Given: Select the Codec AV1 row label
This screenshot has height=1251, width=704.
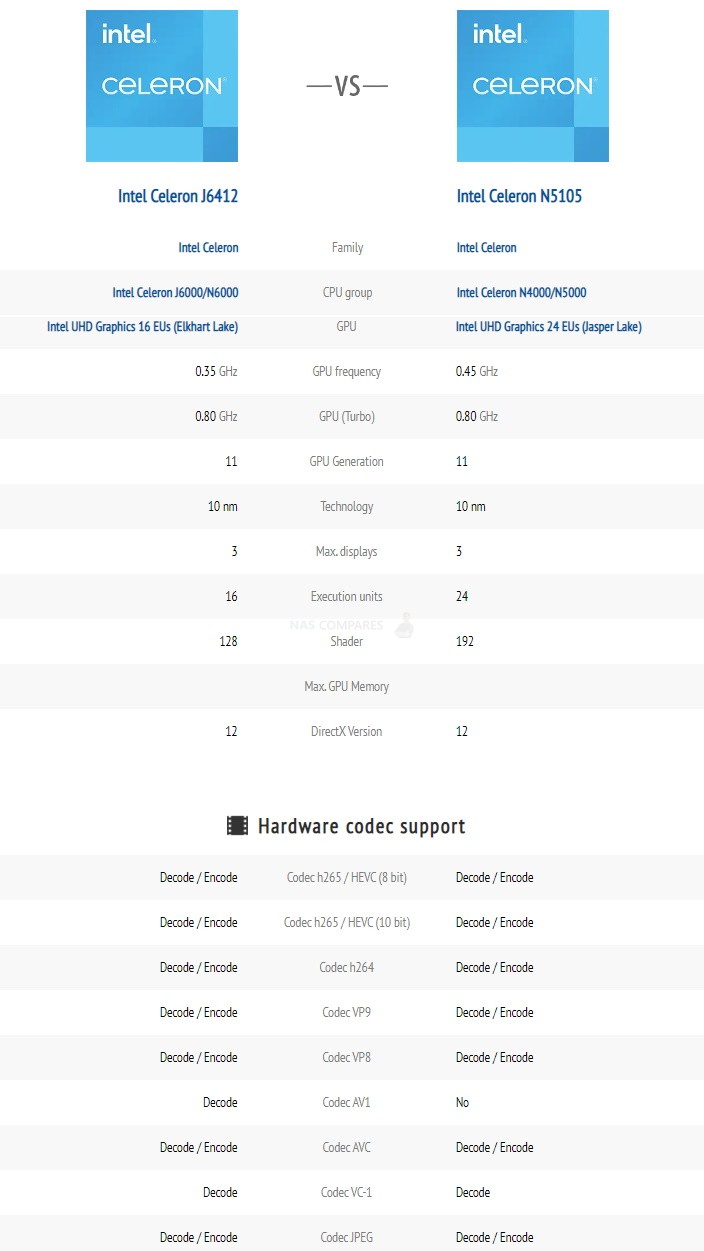Looking at the screenshot, I should (x=347, y=1103).
